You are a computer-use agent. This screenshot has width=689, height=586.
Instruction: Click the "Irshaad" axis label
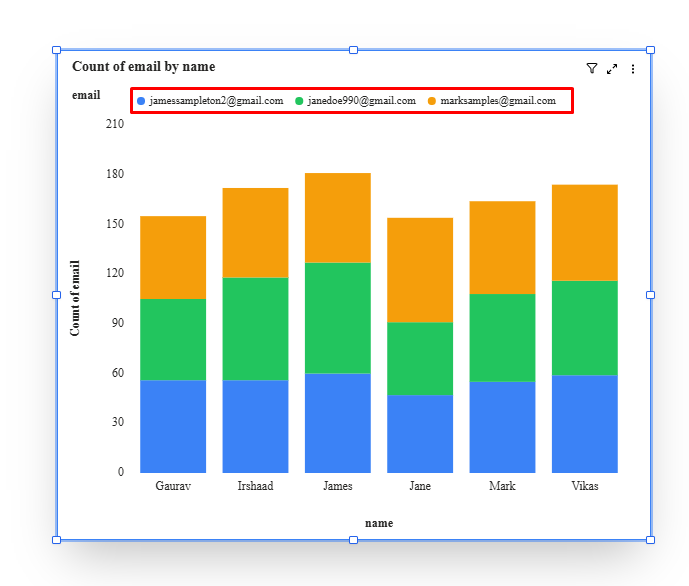[255, 487]
